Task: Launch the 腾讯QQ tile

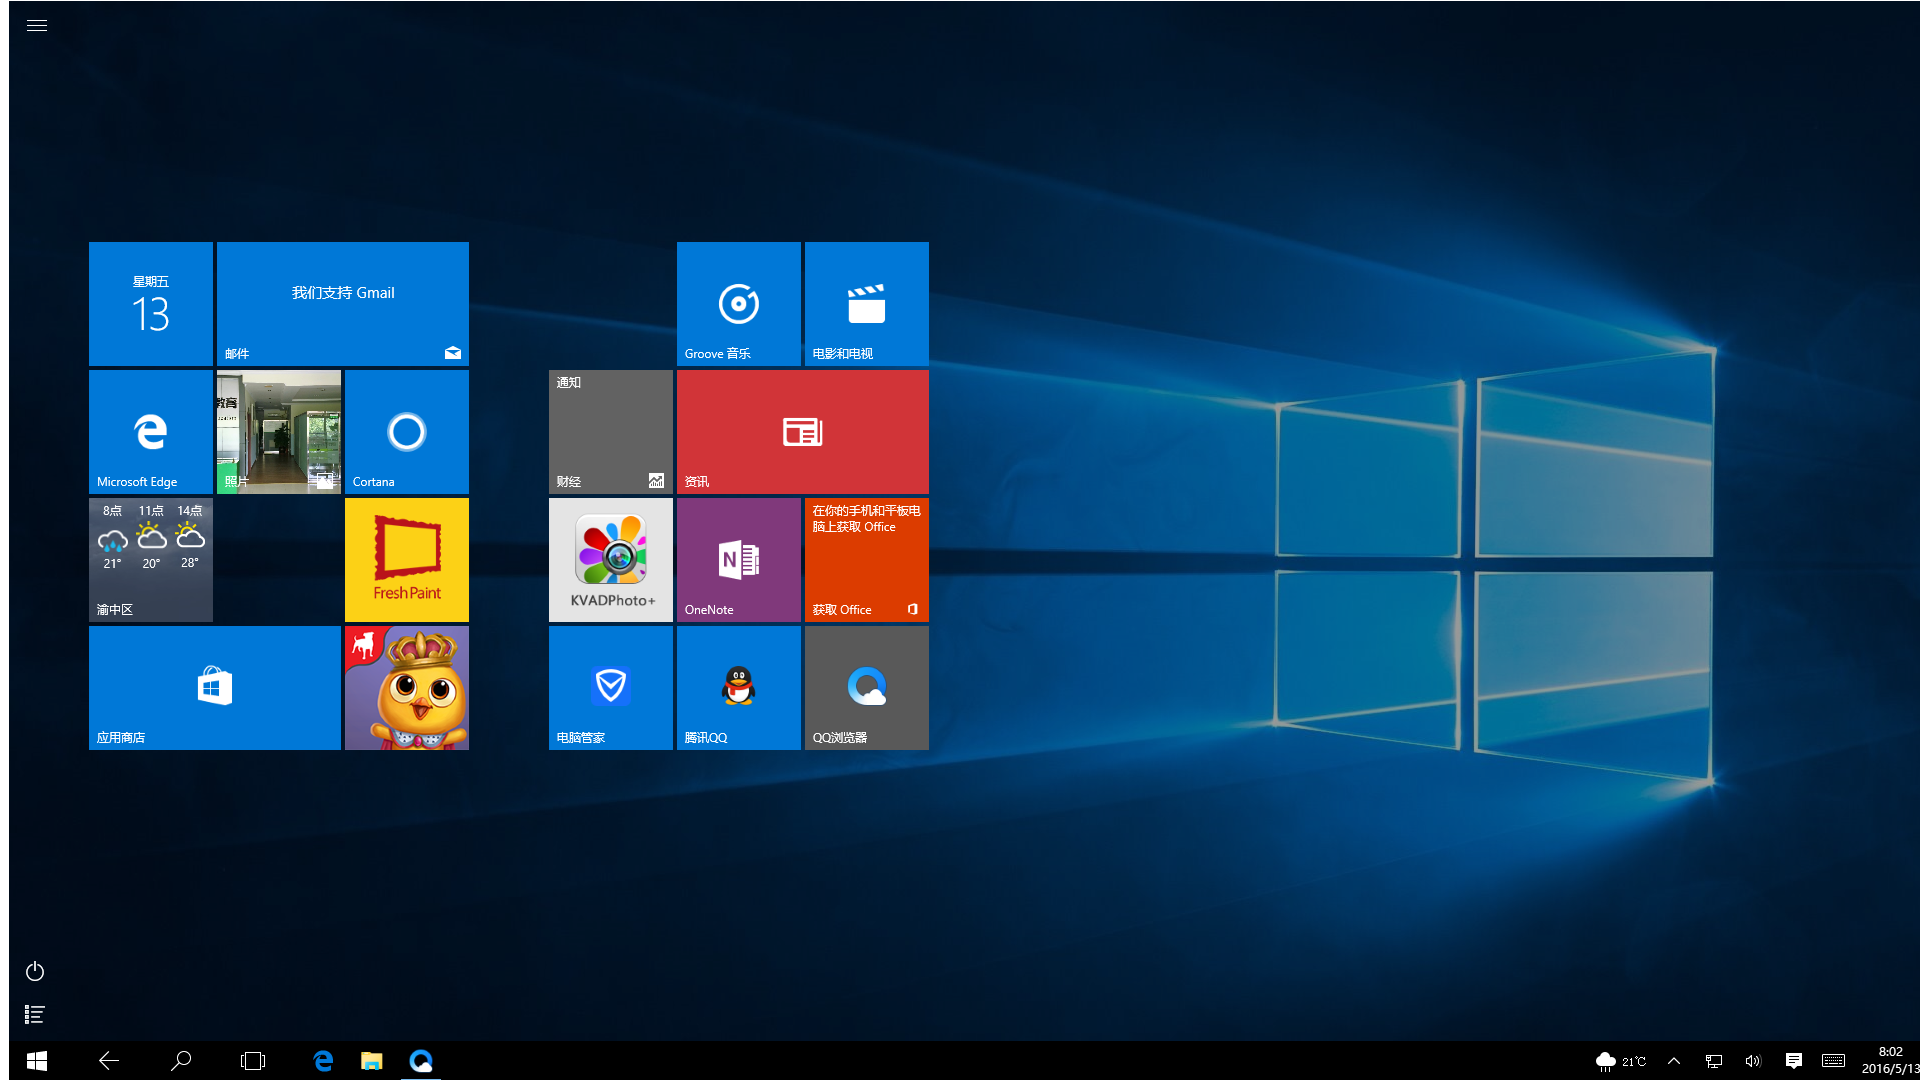Action: 739,688
